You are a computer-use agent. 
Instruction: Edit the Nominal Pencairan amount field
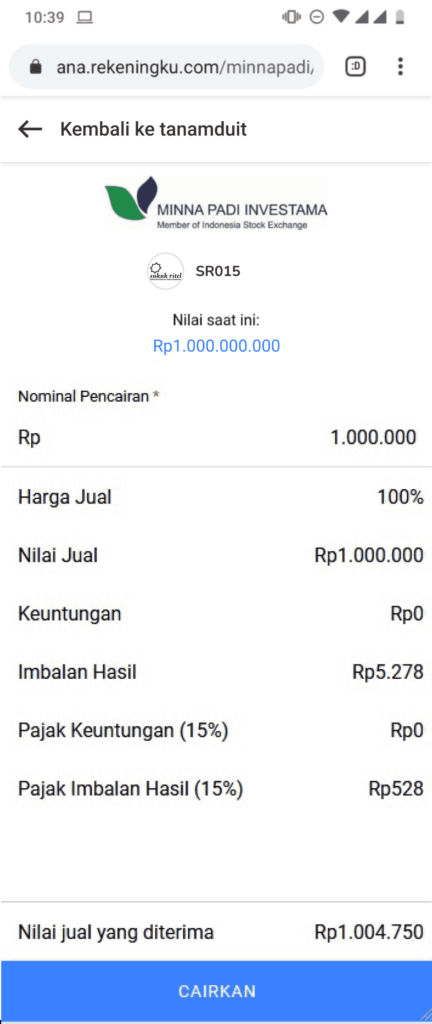point(216,438)
